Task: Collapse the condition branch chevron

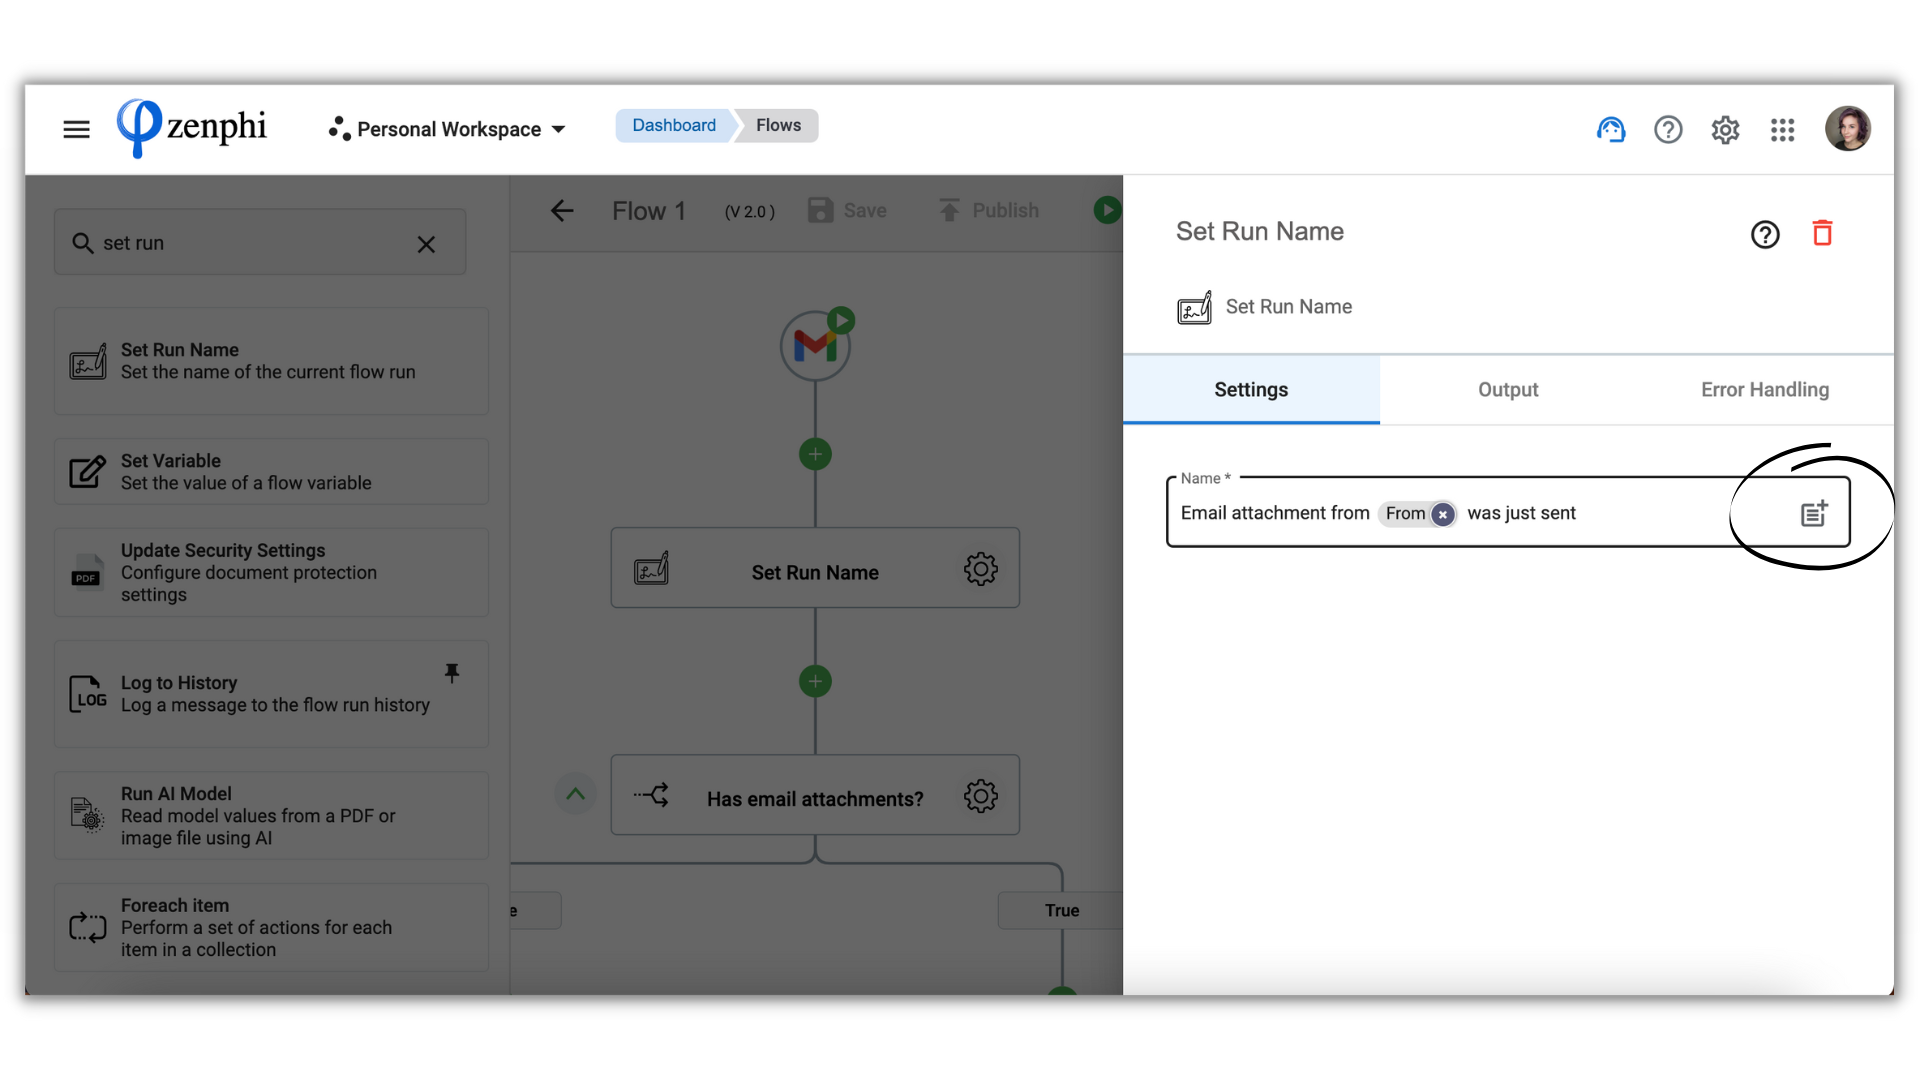Action: point(575,794)
